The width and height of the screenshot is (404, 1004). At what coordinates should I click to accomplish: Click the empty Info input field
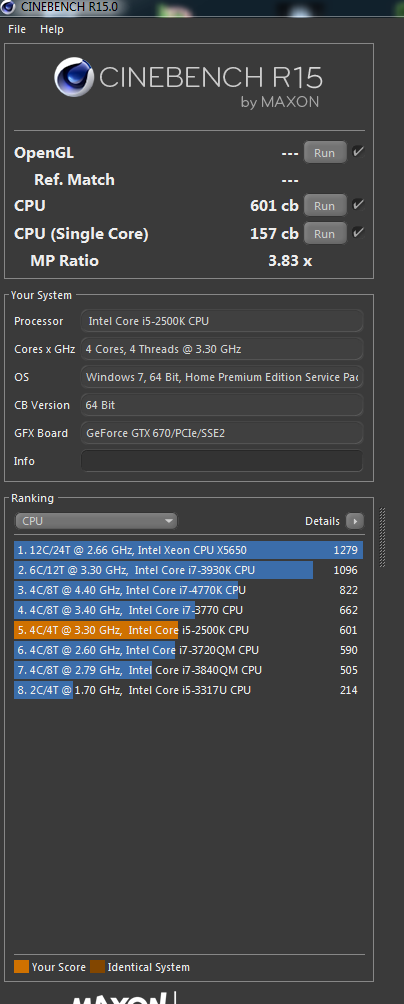(x=222, y=461)
